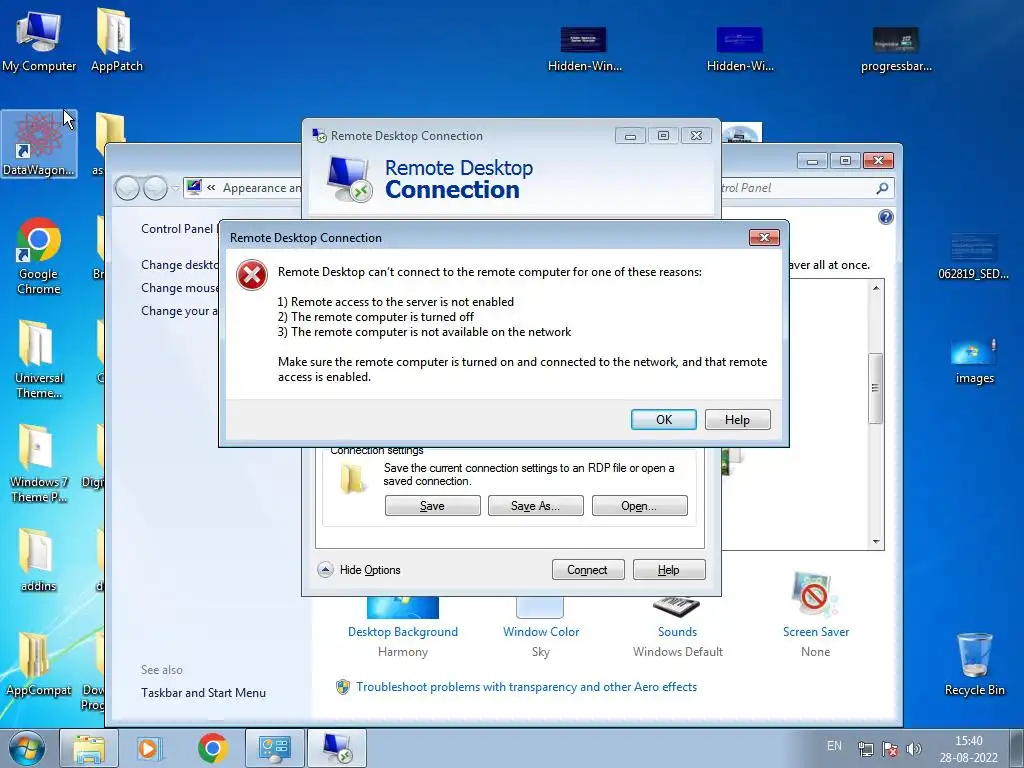Open Taskbar and Start Menu link
The image size is (1024, 768).
[x=203, y=693]
